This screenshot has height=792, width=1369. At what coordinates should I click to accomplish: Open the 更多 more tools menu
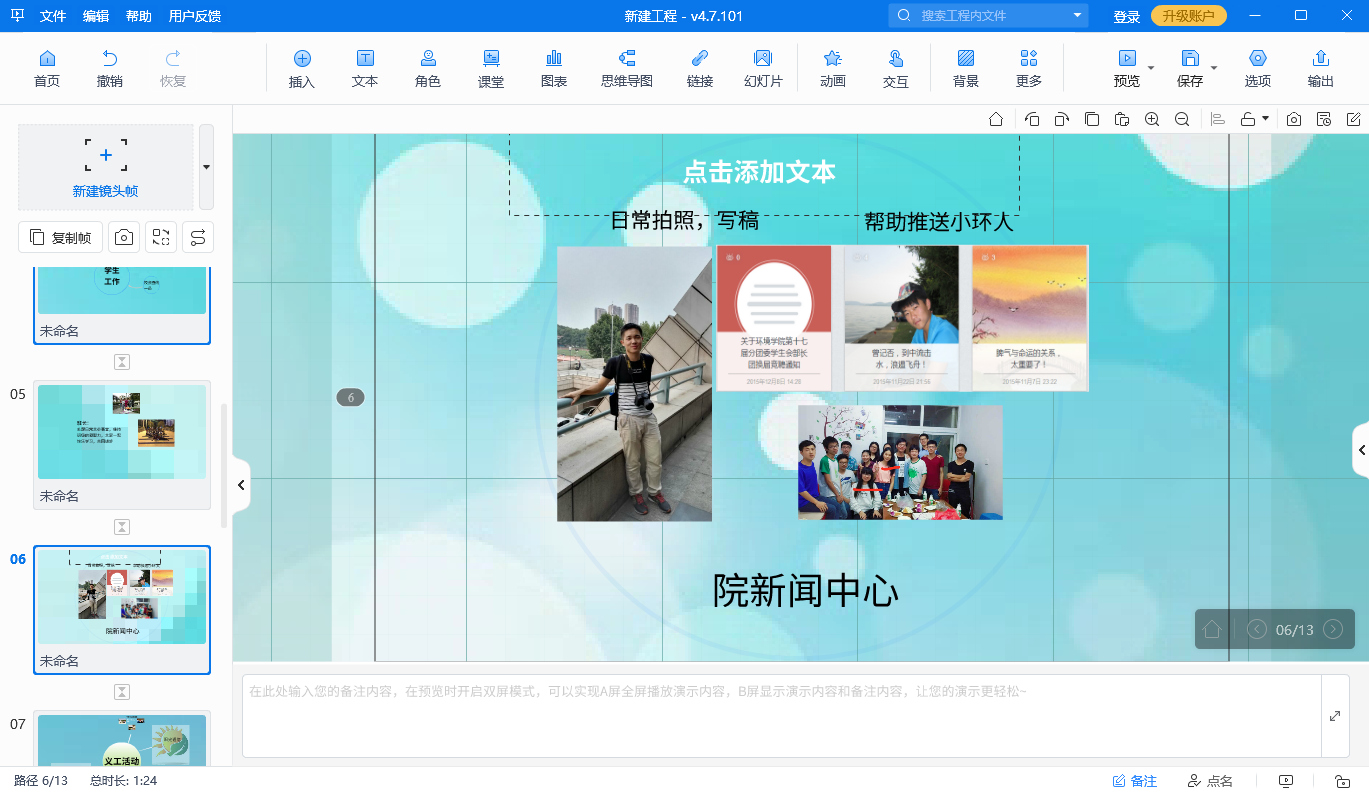click(x=1029, y=68)
